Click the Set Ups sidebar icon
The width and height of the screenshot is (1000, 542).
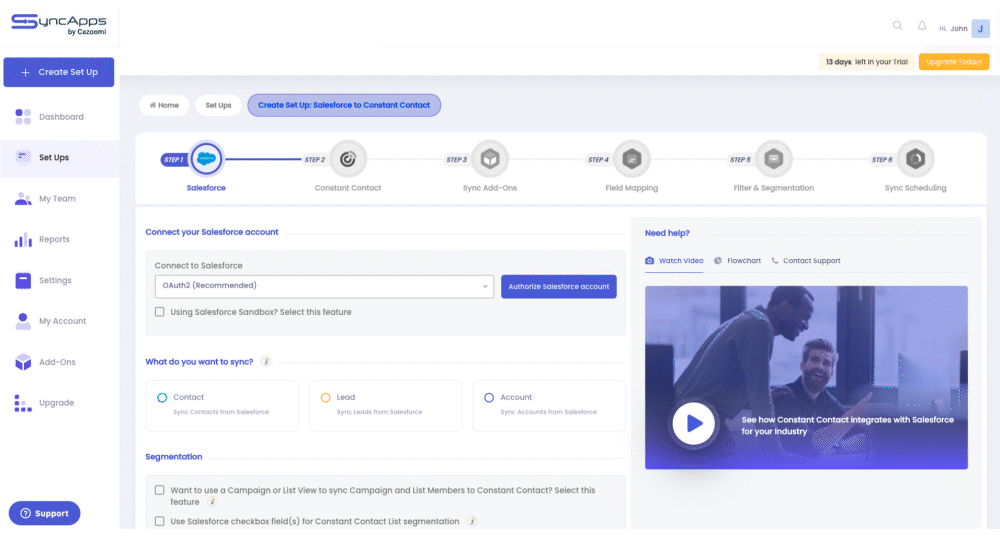(x=23, y=157)
